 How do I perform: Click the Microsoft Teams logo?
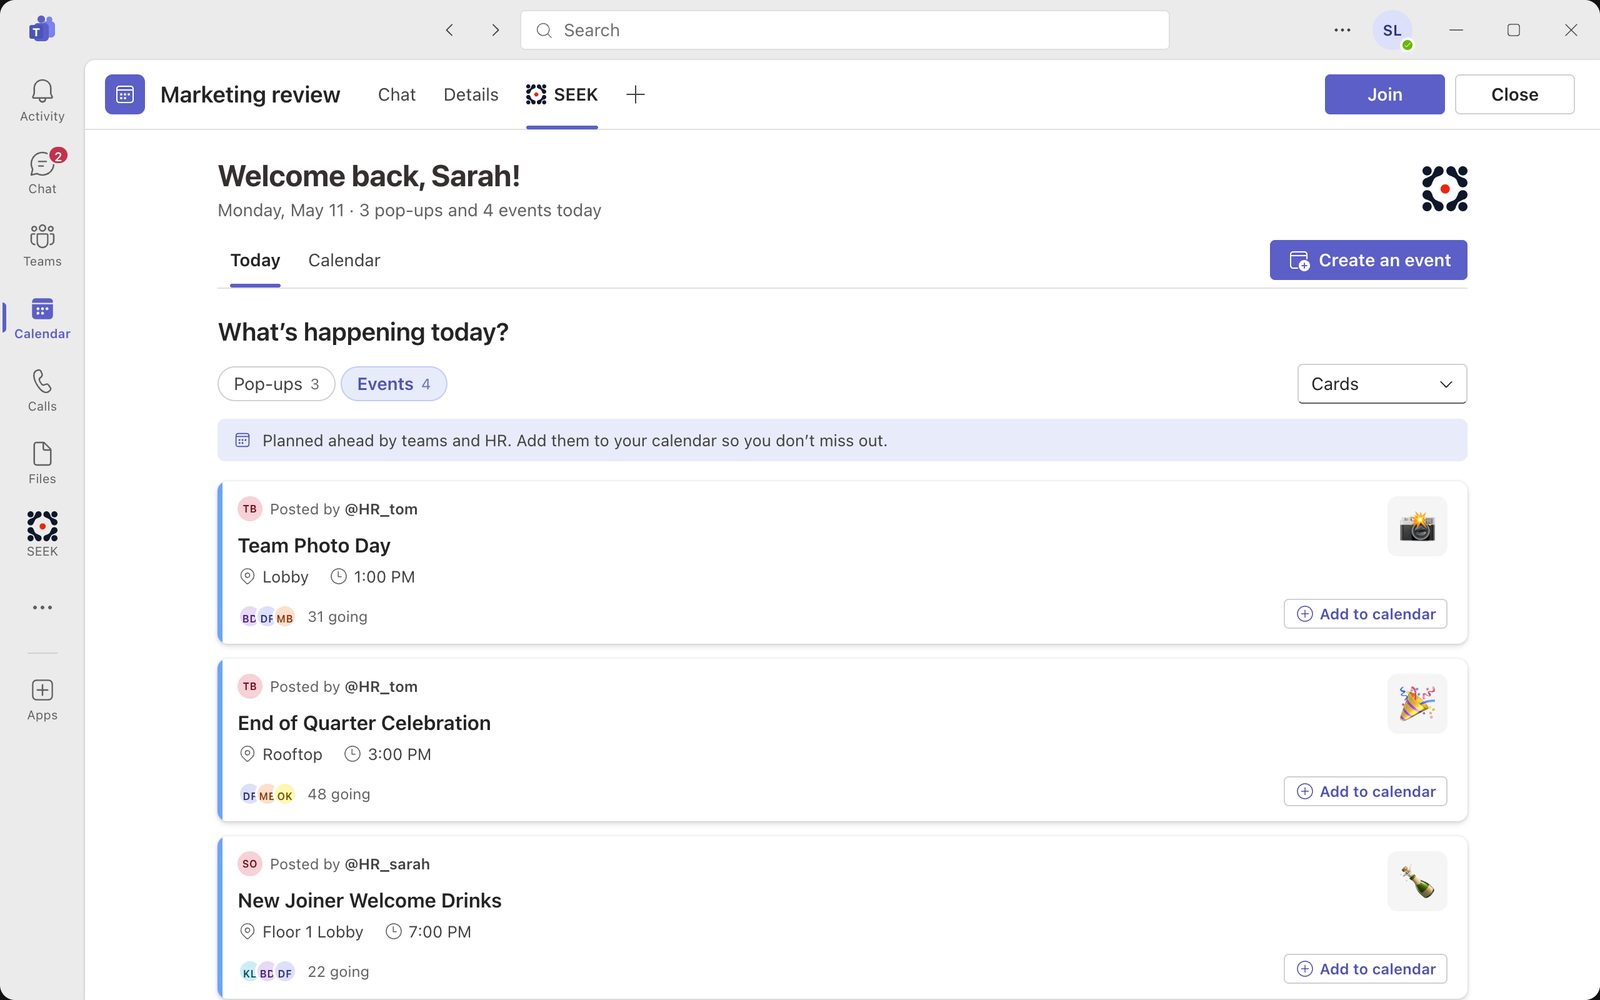tap(42, 30)
